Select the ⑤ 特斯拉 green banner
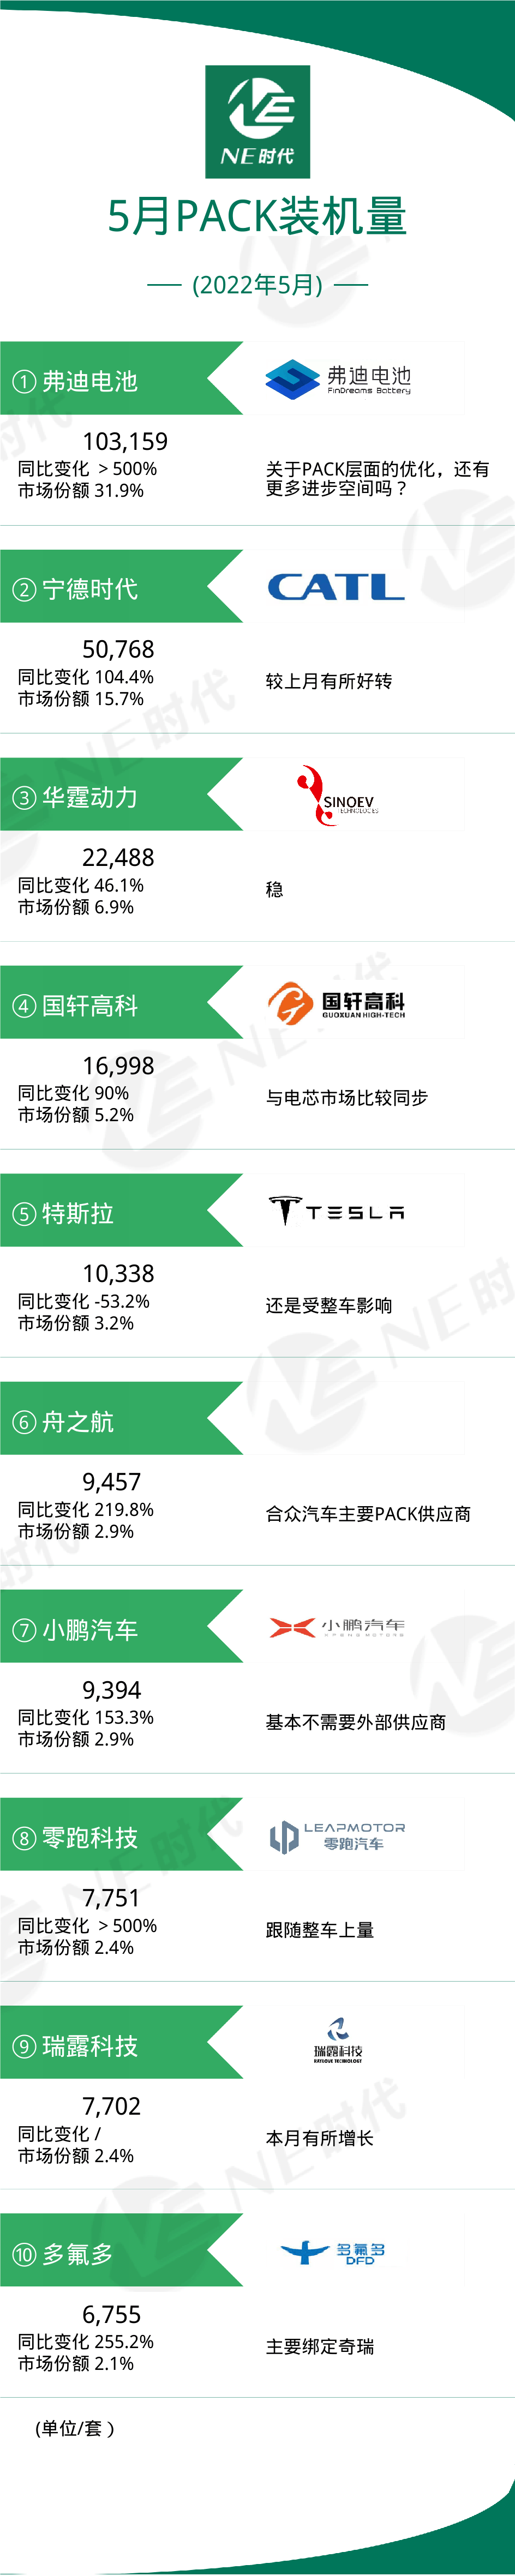The height and width of the screenshot is (2576, 515). click(x=121, y=1210)
